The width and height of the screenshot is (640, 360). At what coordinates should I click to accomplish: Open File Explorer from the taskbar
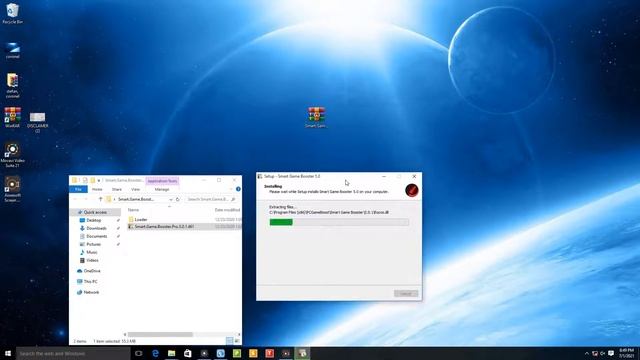171,353
